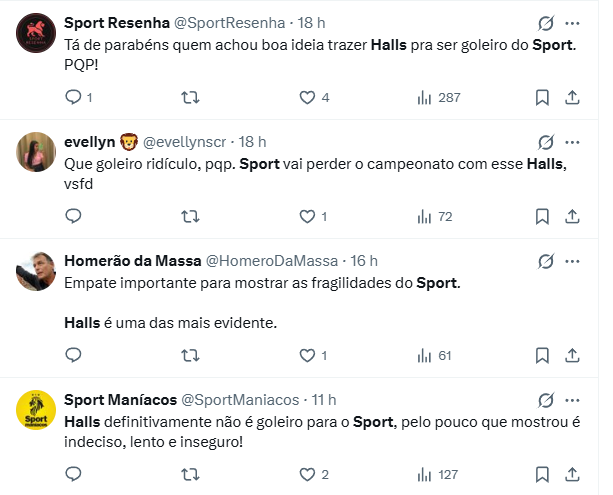Open more options on Sport Resenha's tweet
This screenshot has width=613, height=495.
tap(572, 22)
